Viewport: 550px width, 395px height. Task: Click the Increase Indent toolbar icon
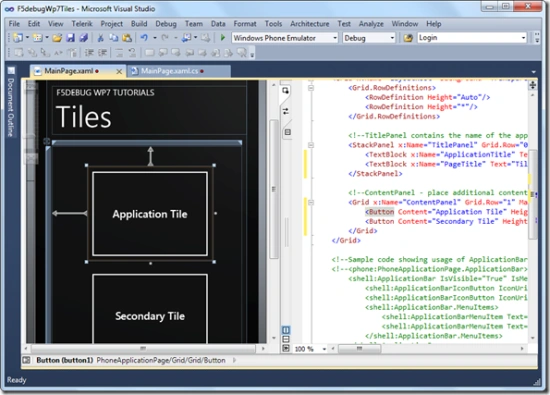(102, 53)
